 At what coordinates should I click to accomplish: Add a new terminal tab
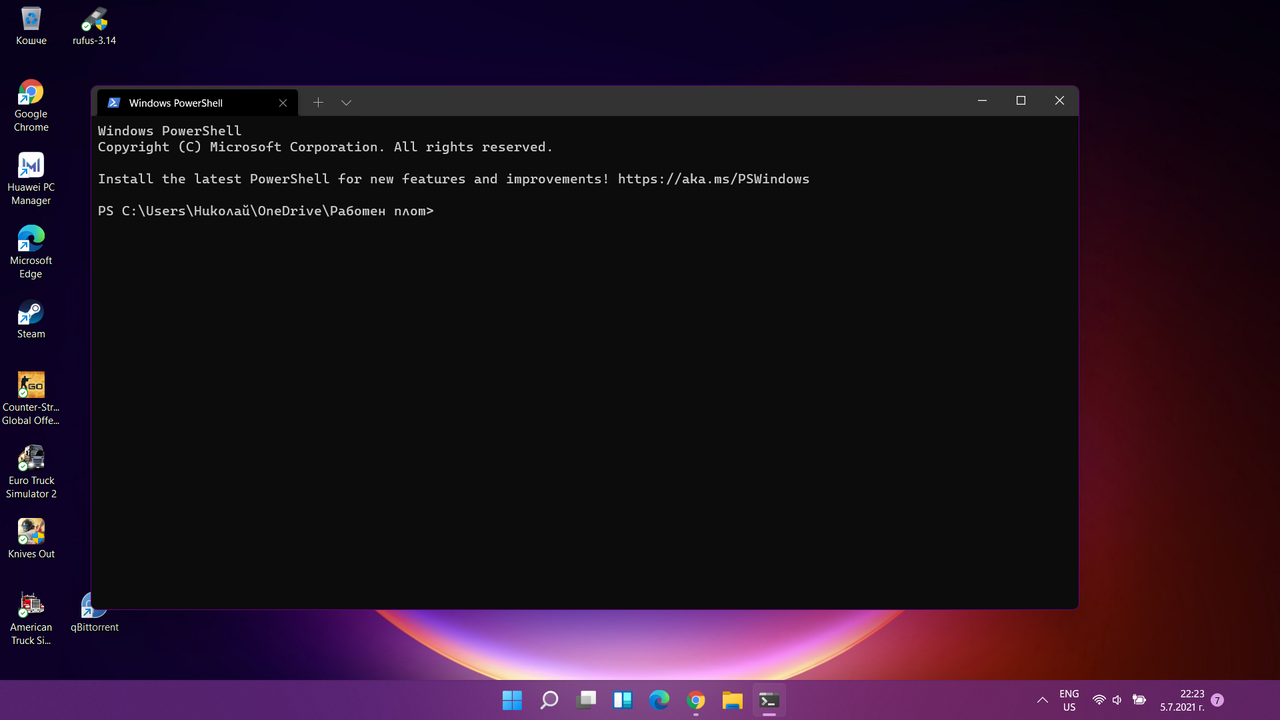point(318,103)
